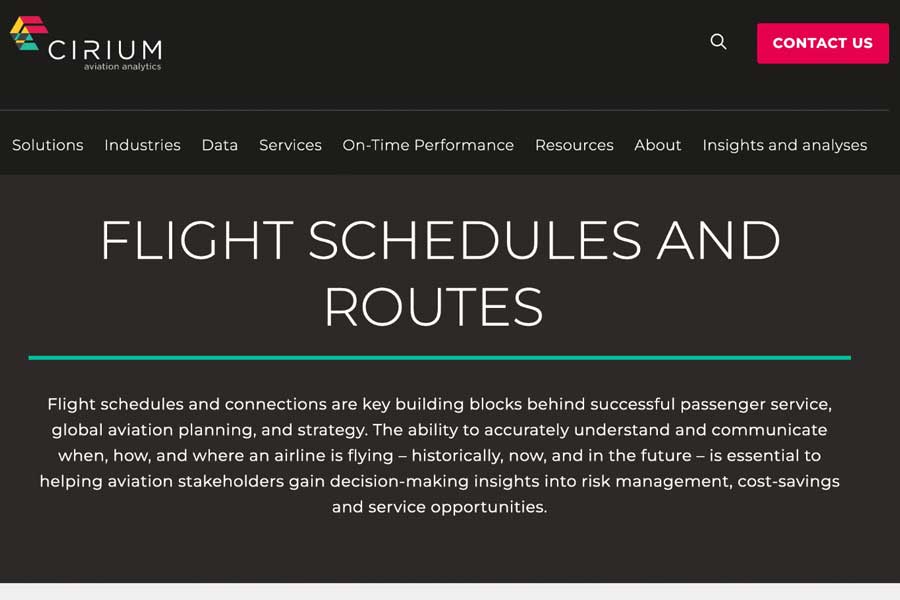Go to On-Time Performance
900x600 pixels.
coord(428,145)
